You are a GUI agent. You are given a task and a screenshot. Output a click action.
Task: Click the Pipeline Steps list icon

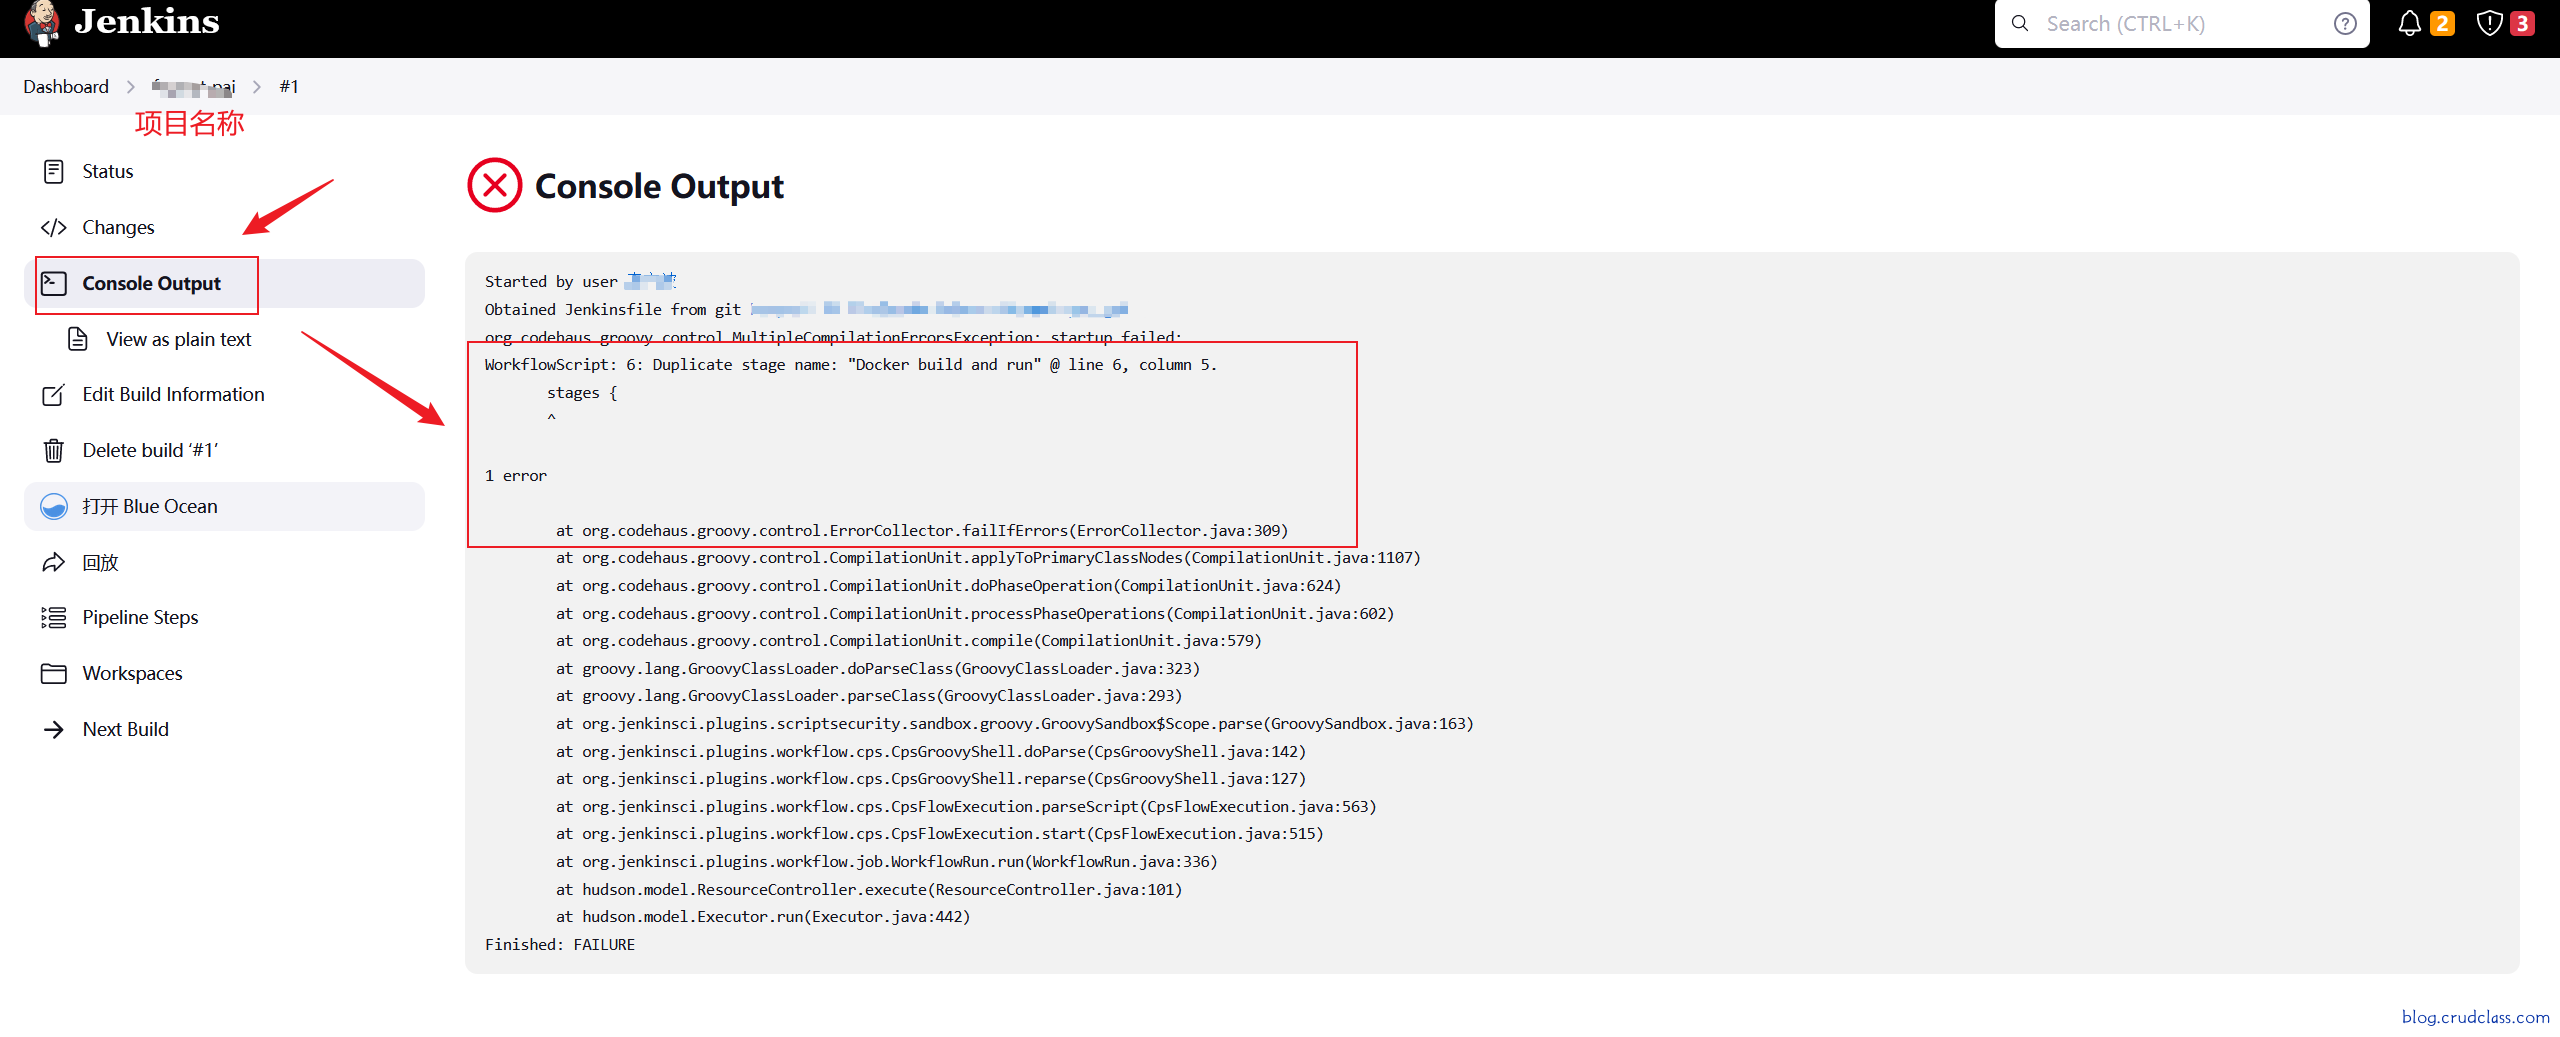coord(54,618)
